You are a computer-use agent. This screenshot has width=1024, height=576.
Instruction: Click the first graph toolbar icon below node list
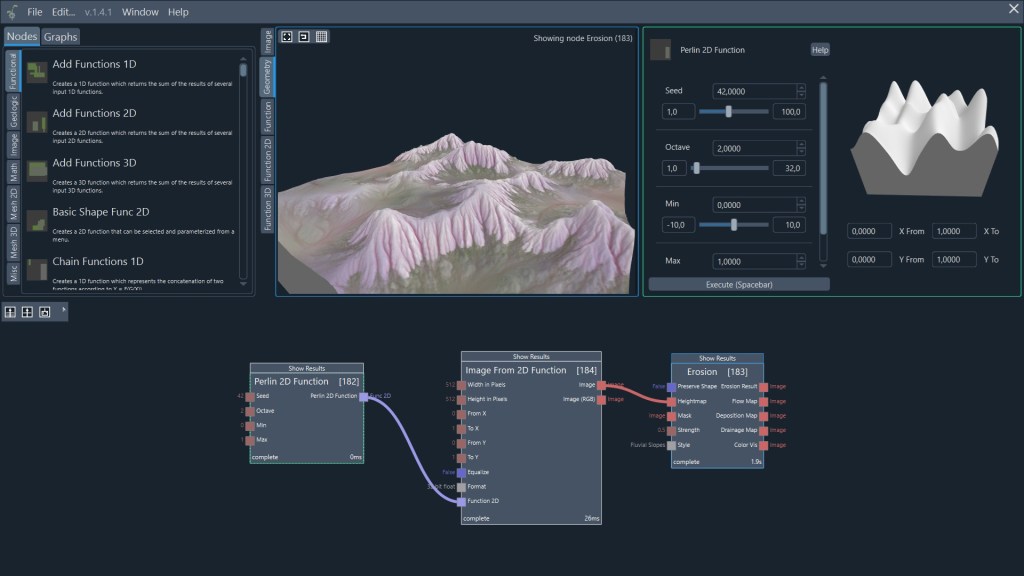point(10,312)
